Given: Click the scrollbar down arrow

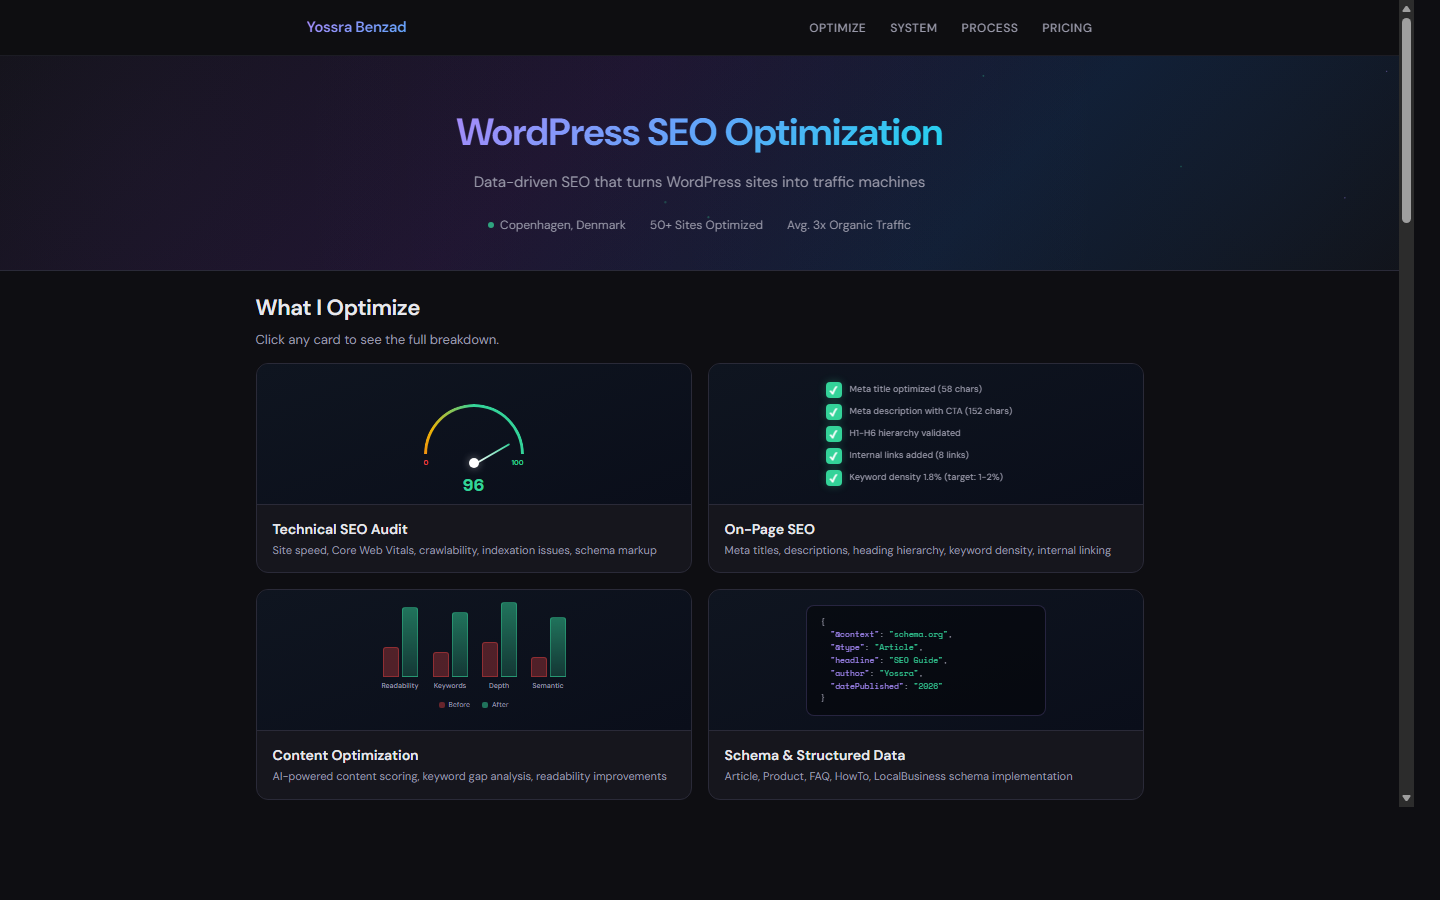Looking at the screenshot, I should tap(1406, 798).
